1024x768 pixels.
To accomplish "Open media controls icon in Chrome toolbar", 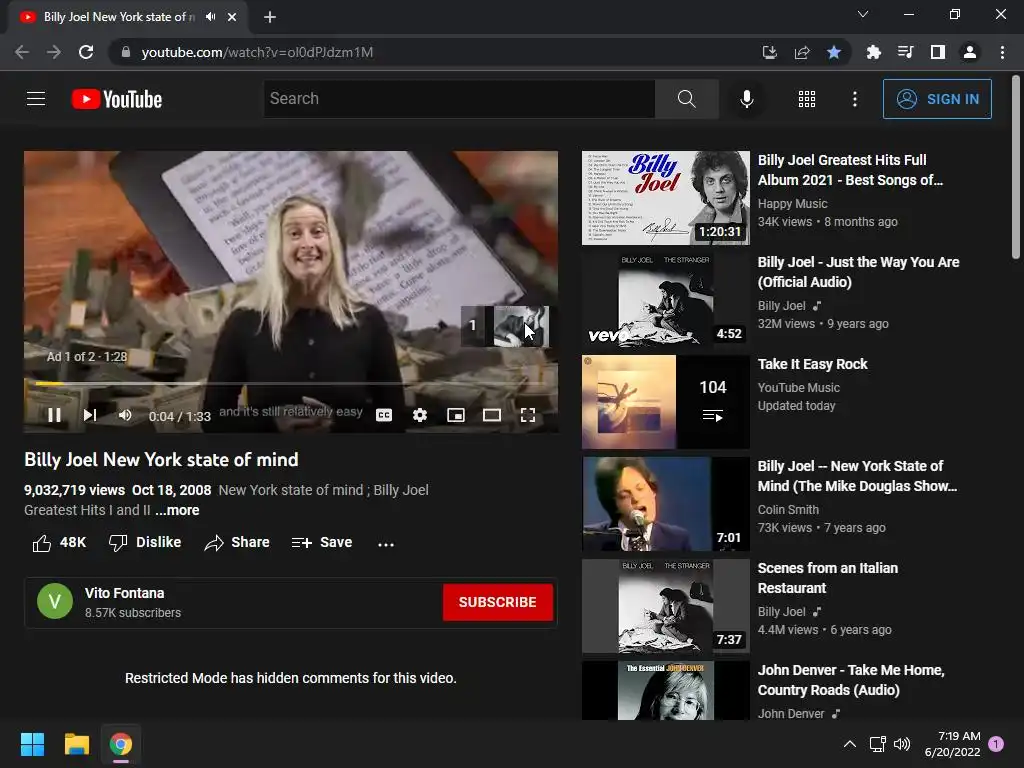I will (x=905, y=52).
